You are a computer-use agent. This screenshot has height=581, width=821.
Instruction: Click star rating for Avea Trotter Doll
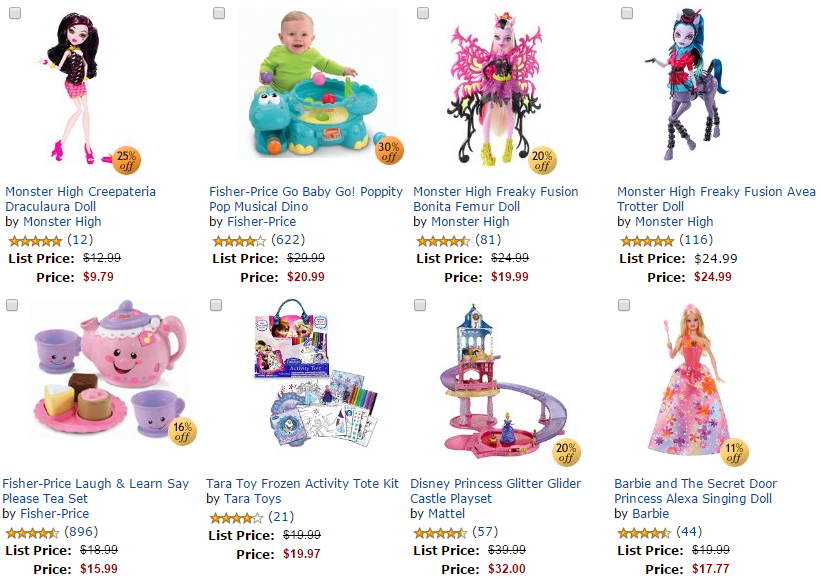[646, 241]
